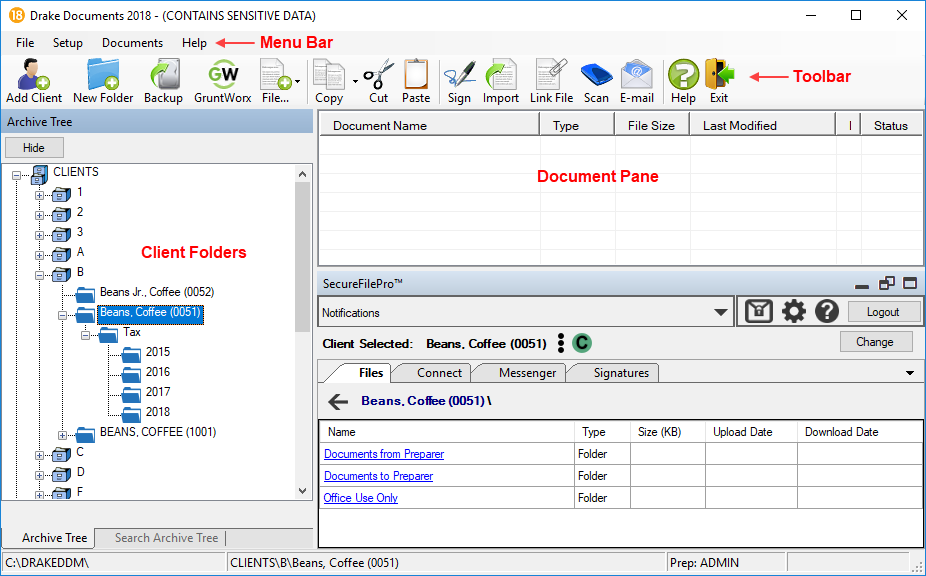Screen dimensions: 926x576
Task: Open Documents from Preparer folder link
Action: click(x=384, y=454)
